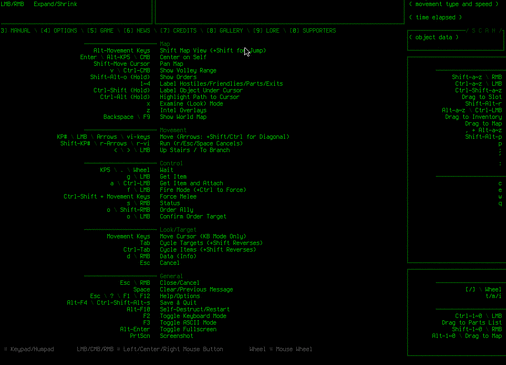Open the [6] NEWS tab
506x365 pixels.
pos(137,31)
